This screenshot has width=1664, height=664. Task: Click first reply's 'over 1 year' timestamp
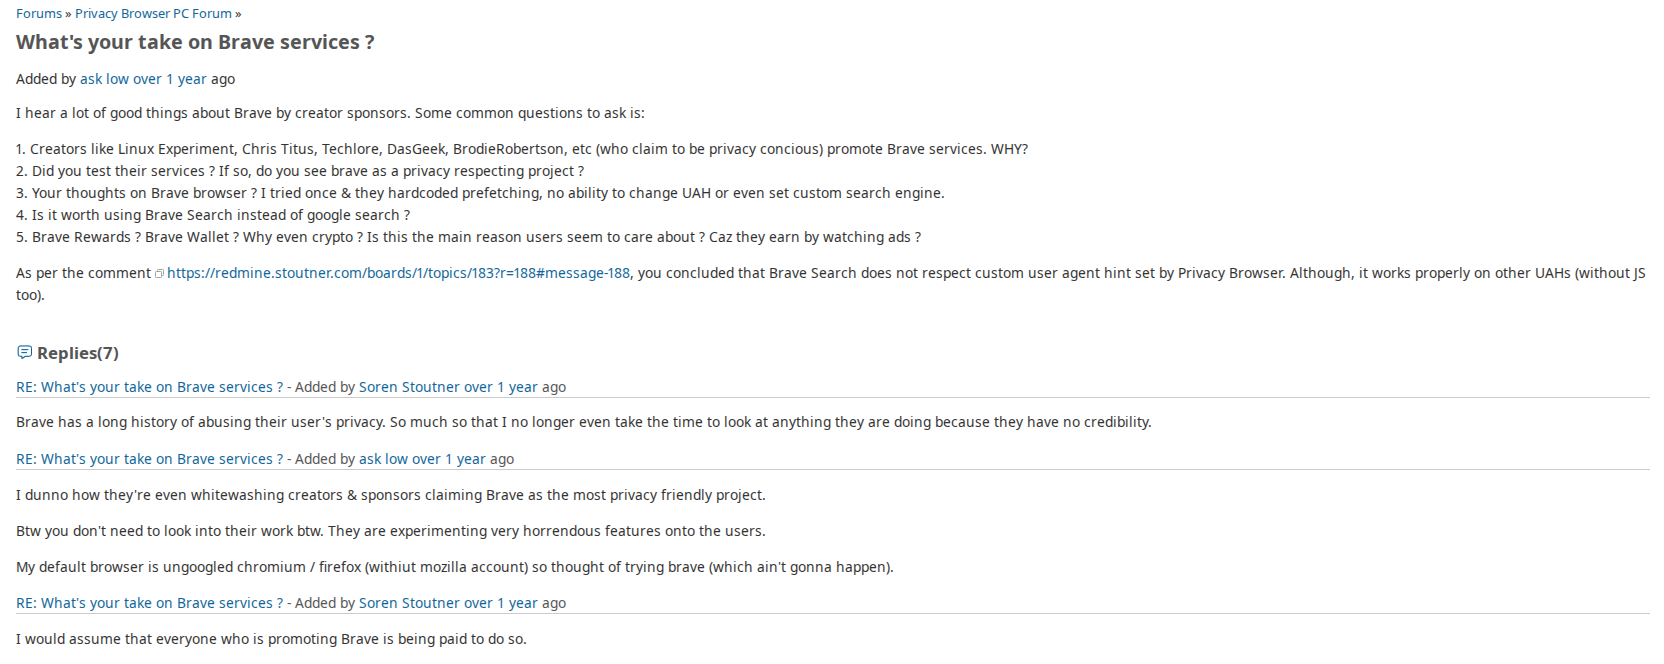click(x=501, y=387)
